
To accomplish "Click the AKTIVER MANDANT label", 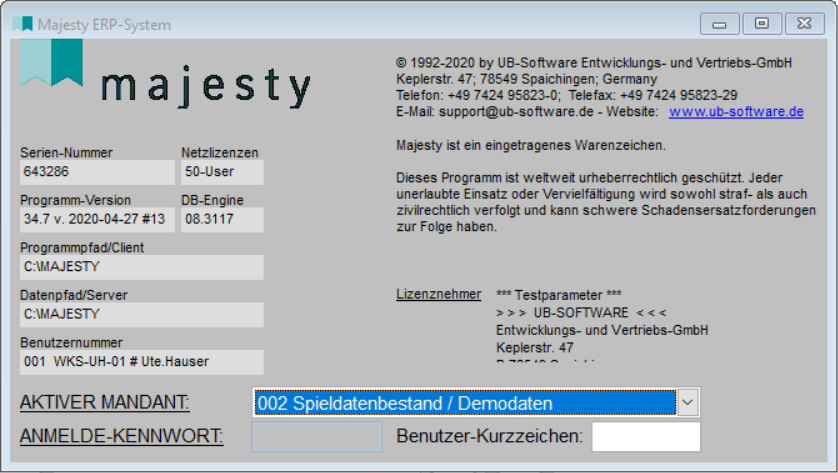I will pos(104,403).
